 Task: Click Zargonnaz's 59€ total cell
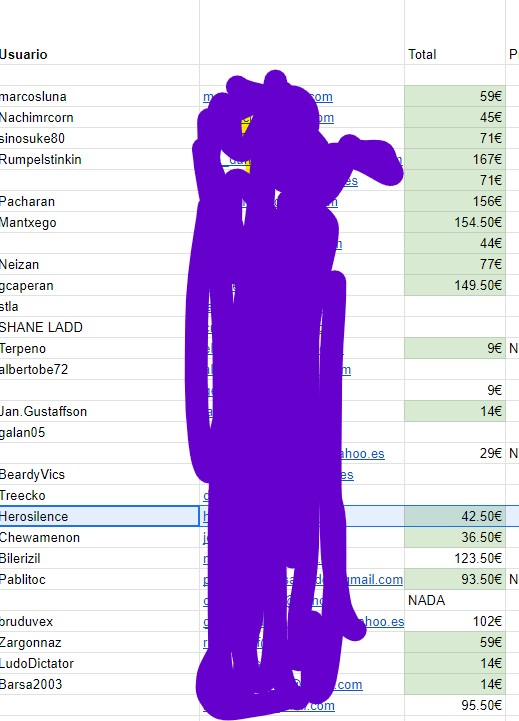click(x=455, y=642)
